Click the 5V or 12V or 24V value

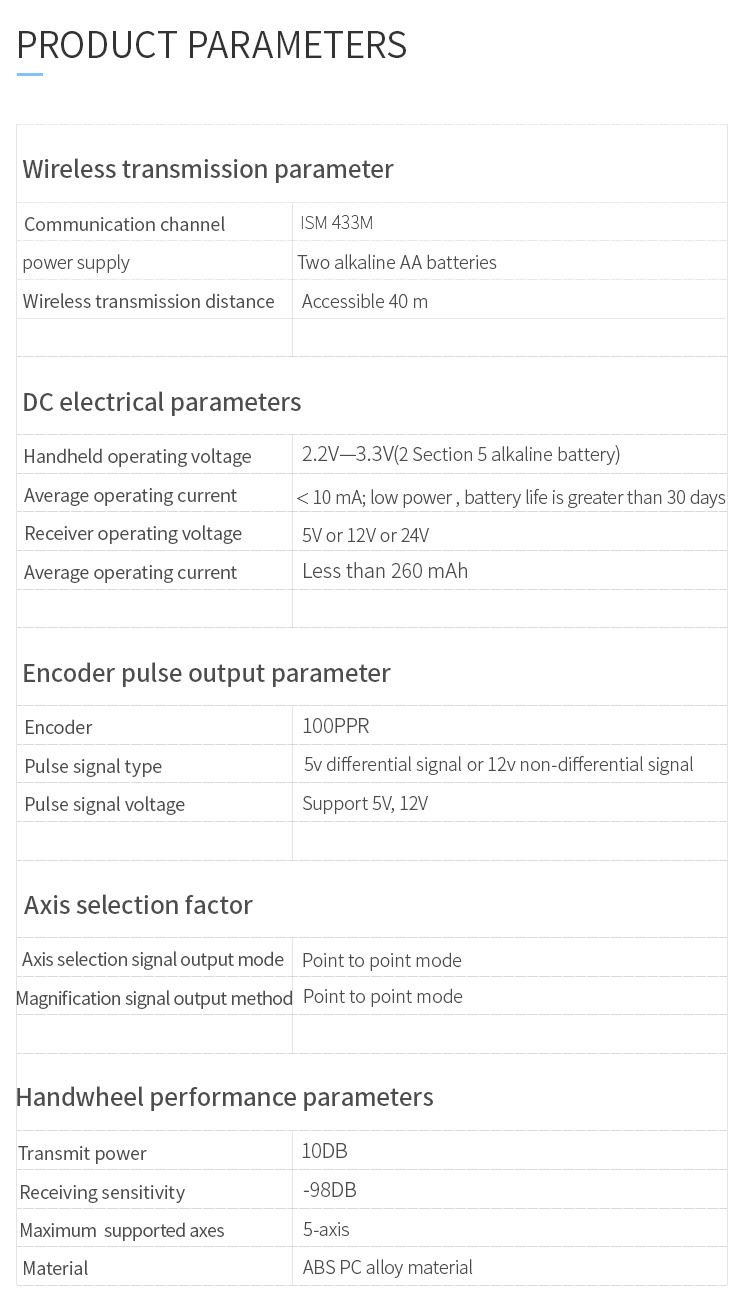tap(366, 535)
